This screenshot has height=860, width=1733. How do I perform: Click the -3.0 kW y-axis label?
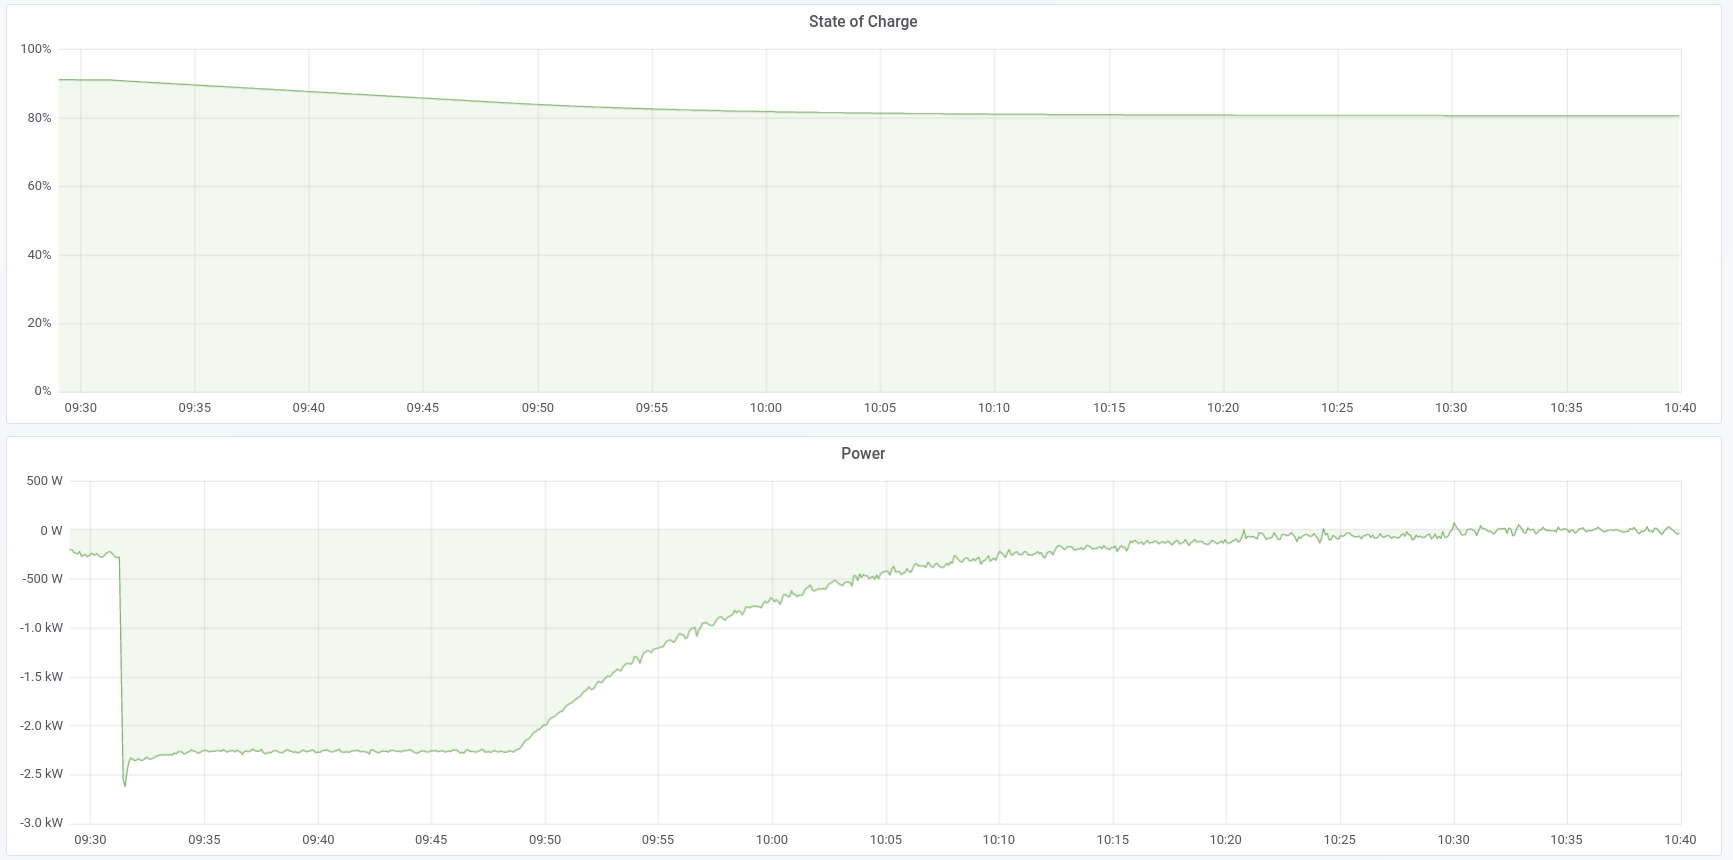[x=41, y=823]
